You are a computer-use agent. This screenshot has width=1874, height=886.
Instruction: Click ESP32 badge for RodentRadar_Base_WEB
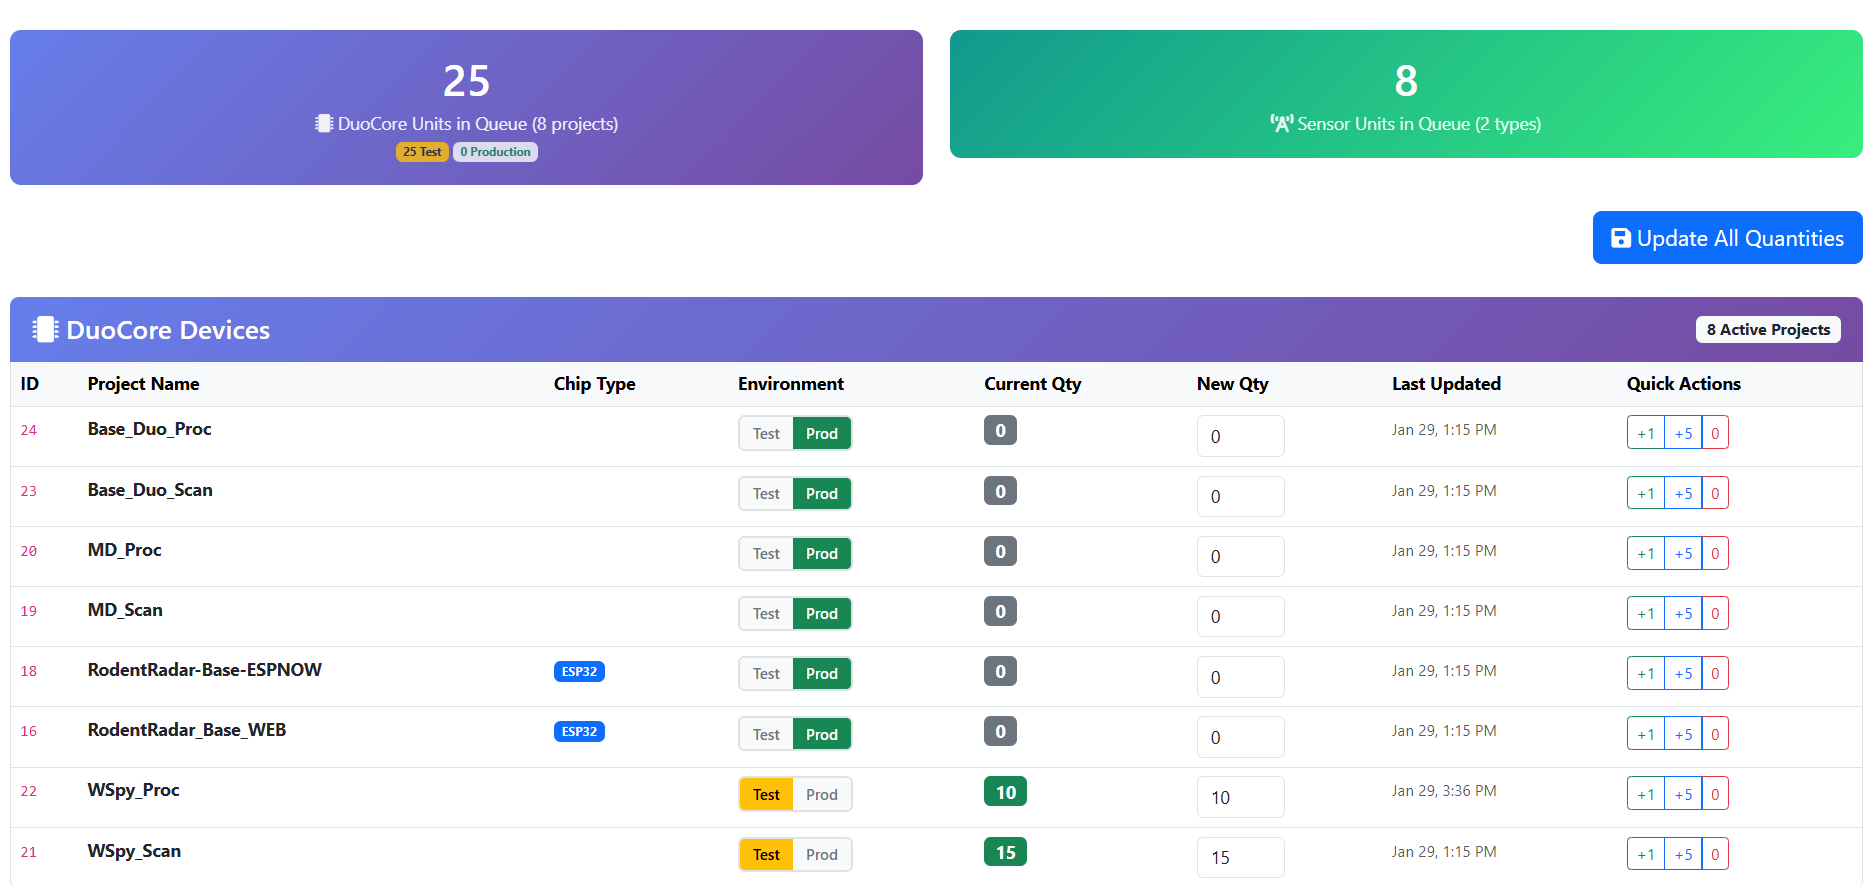click(579, 732)
